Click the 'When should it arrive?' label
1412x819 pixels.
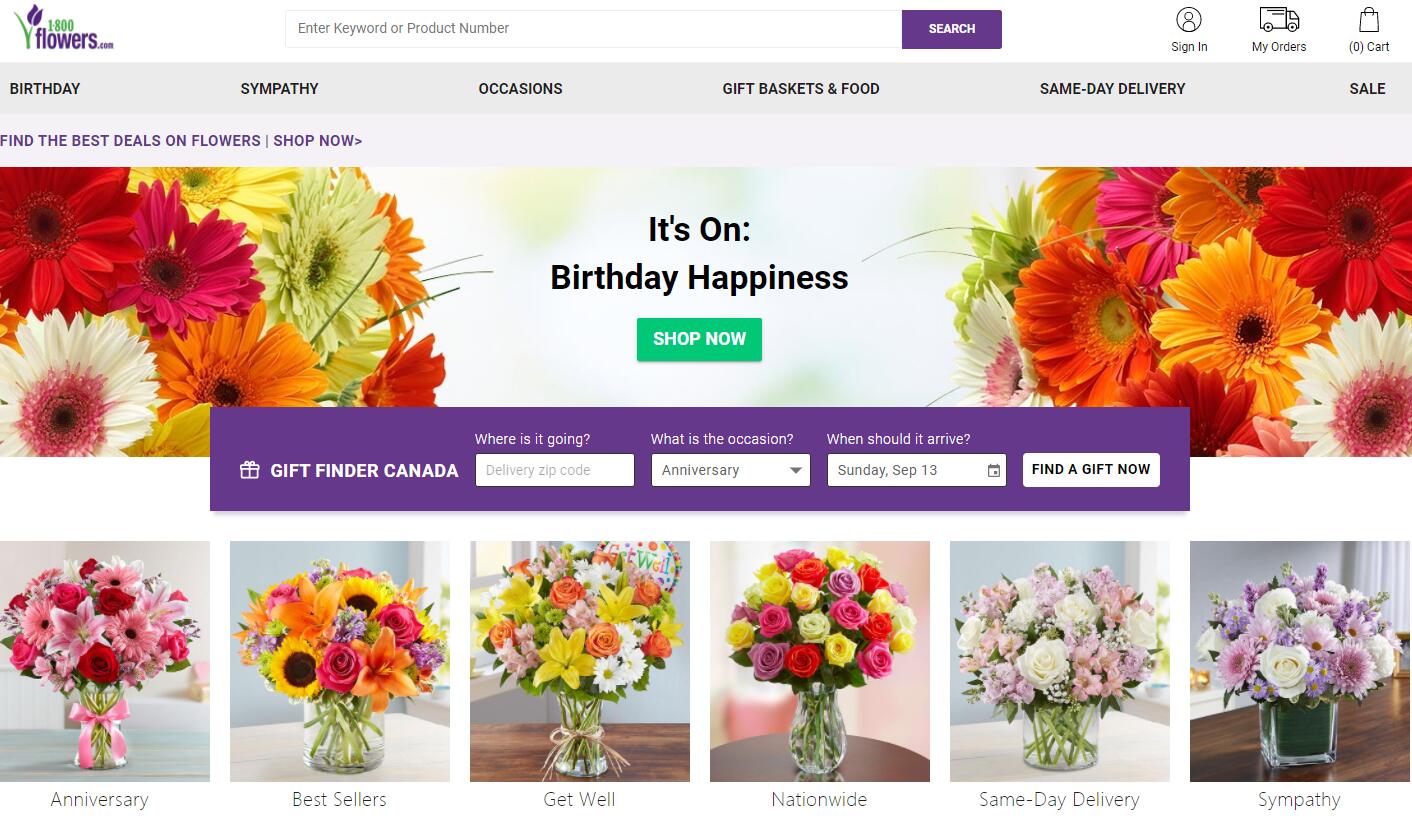[899, 439]
